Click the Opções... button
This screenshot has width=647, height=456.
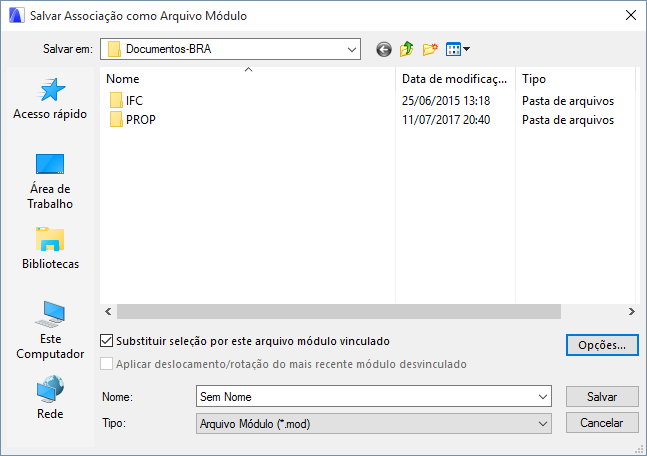pyautogui.click(x=602, y=345)
